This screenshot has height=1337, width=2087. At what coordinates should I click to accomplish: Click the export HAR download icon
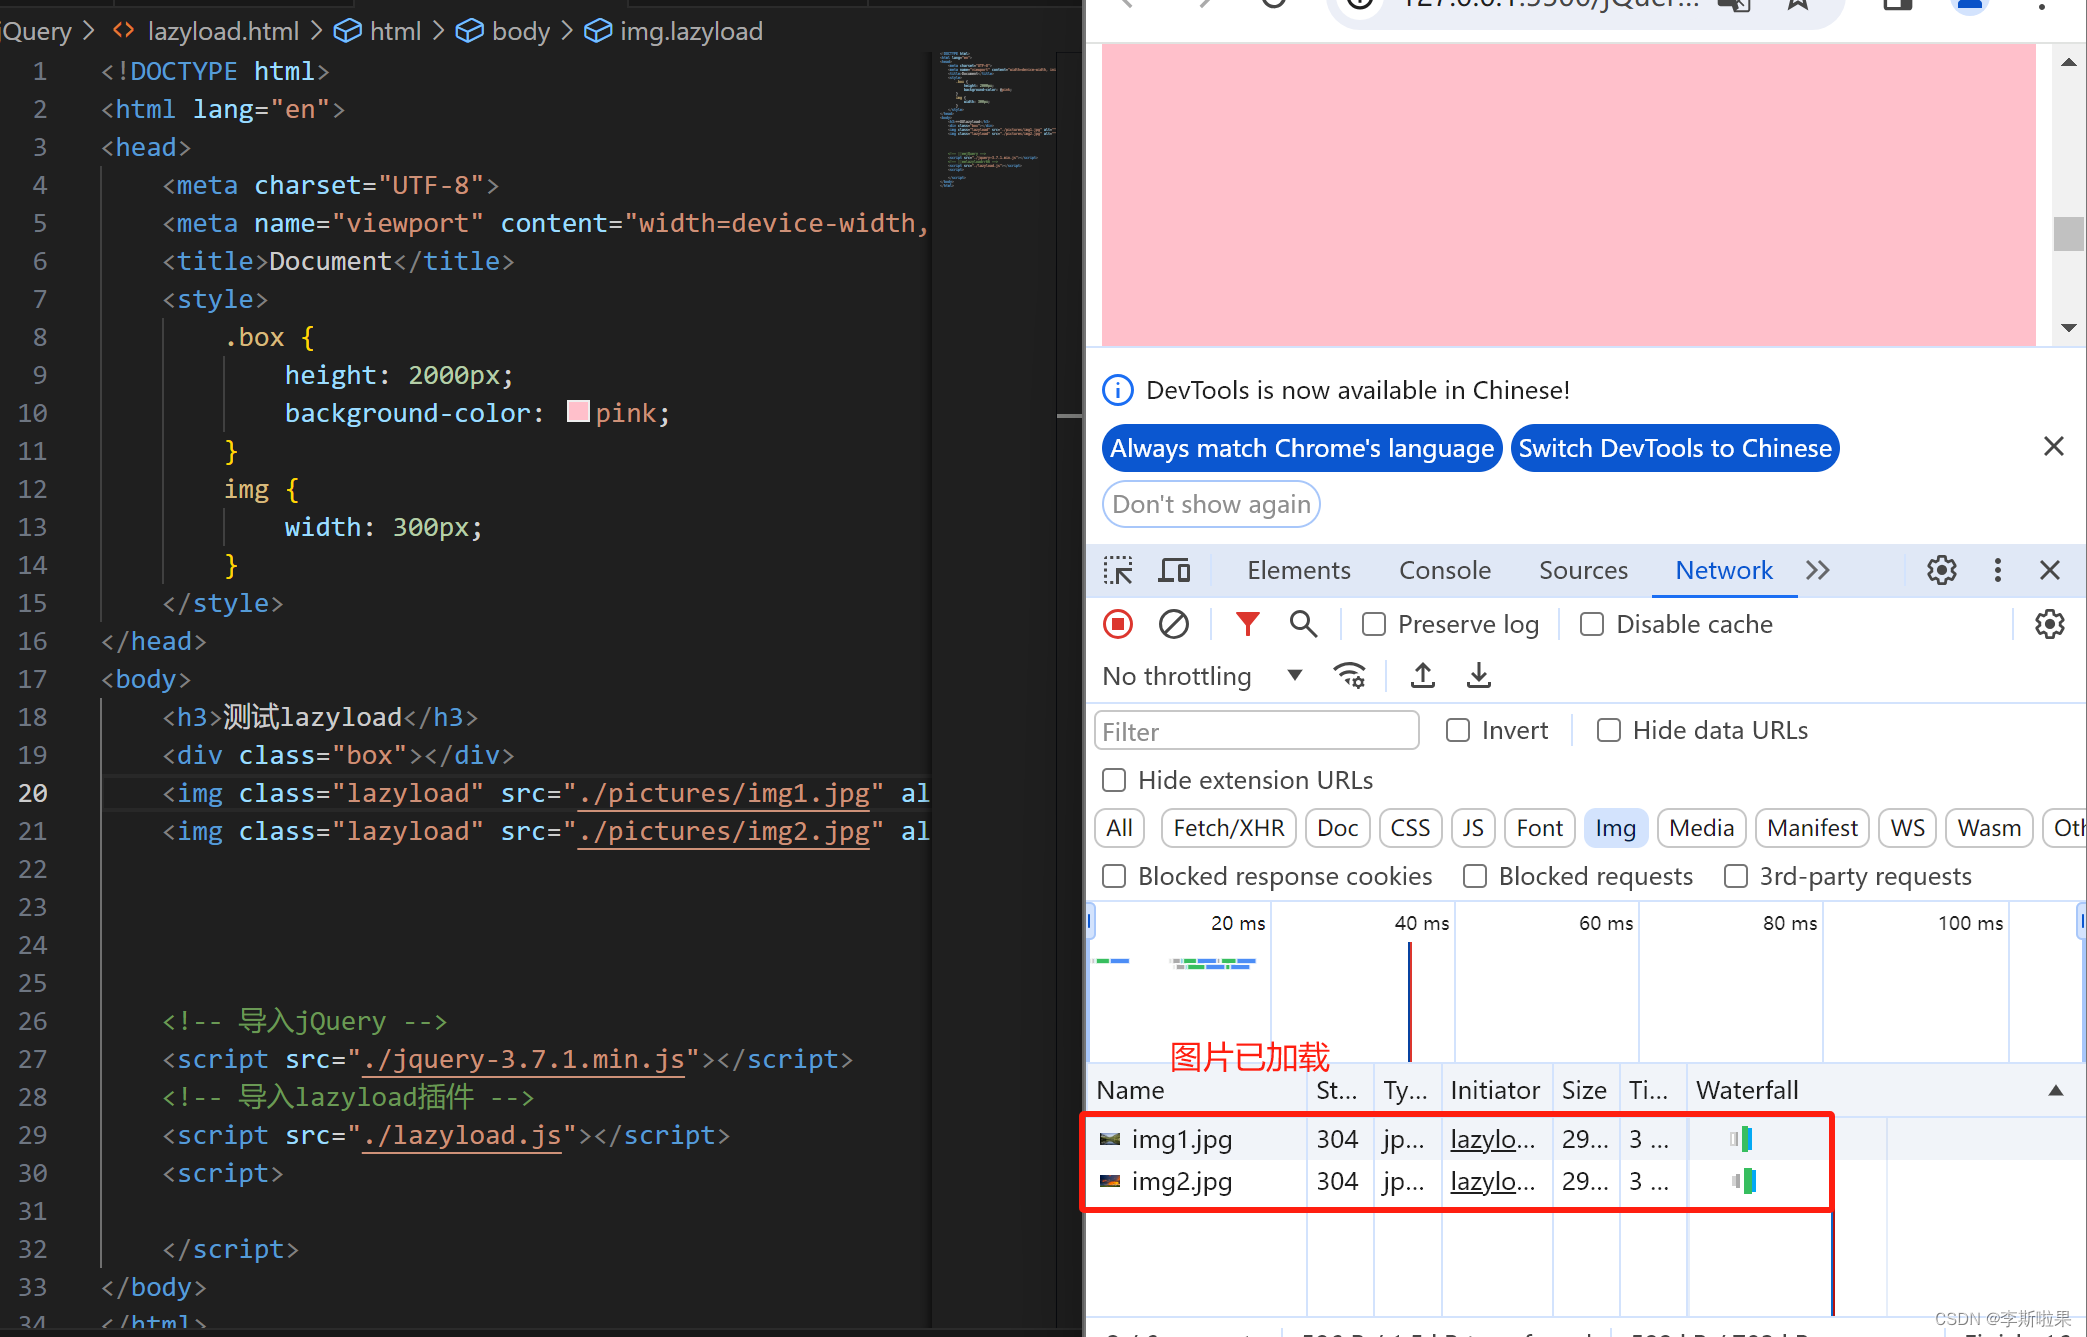pyautogui.click(x=1479, y=676)
